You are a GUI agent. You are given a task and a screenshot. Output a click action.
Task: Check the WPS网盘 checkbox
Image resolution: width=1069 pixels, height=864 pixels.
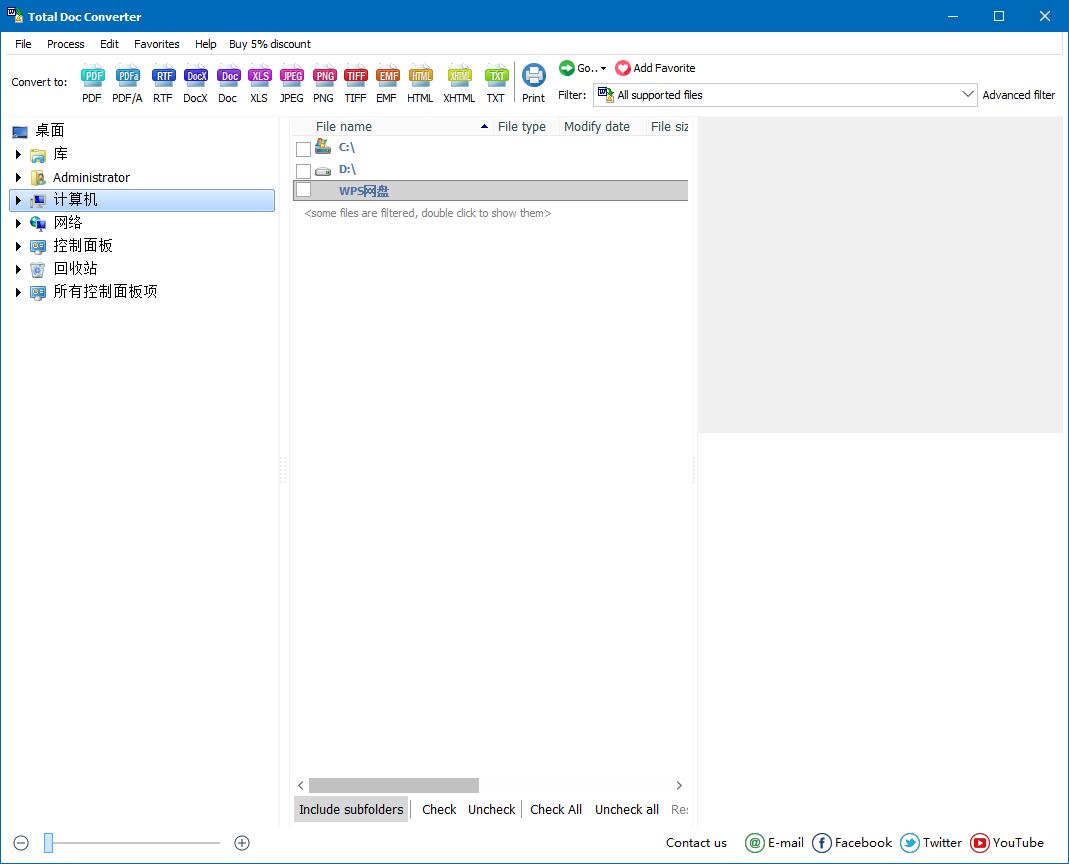pyautogui.click(x=303, y=190)
